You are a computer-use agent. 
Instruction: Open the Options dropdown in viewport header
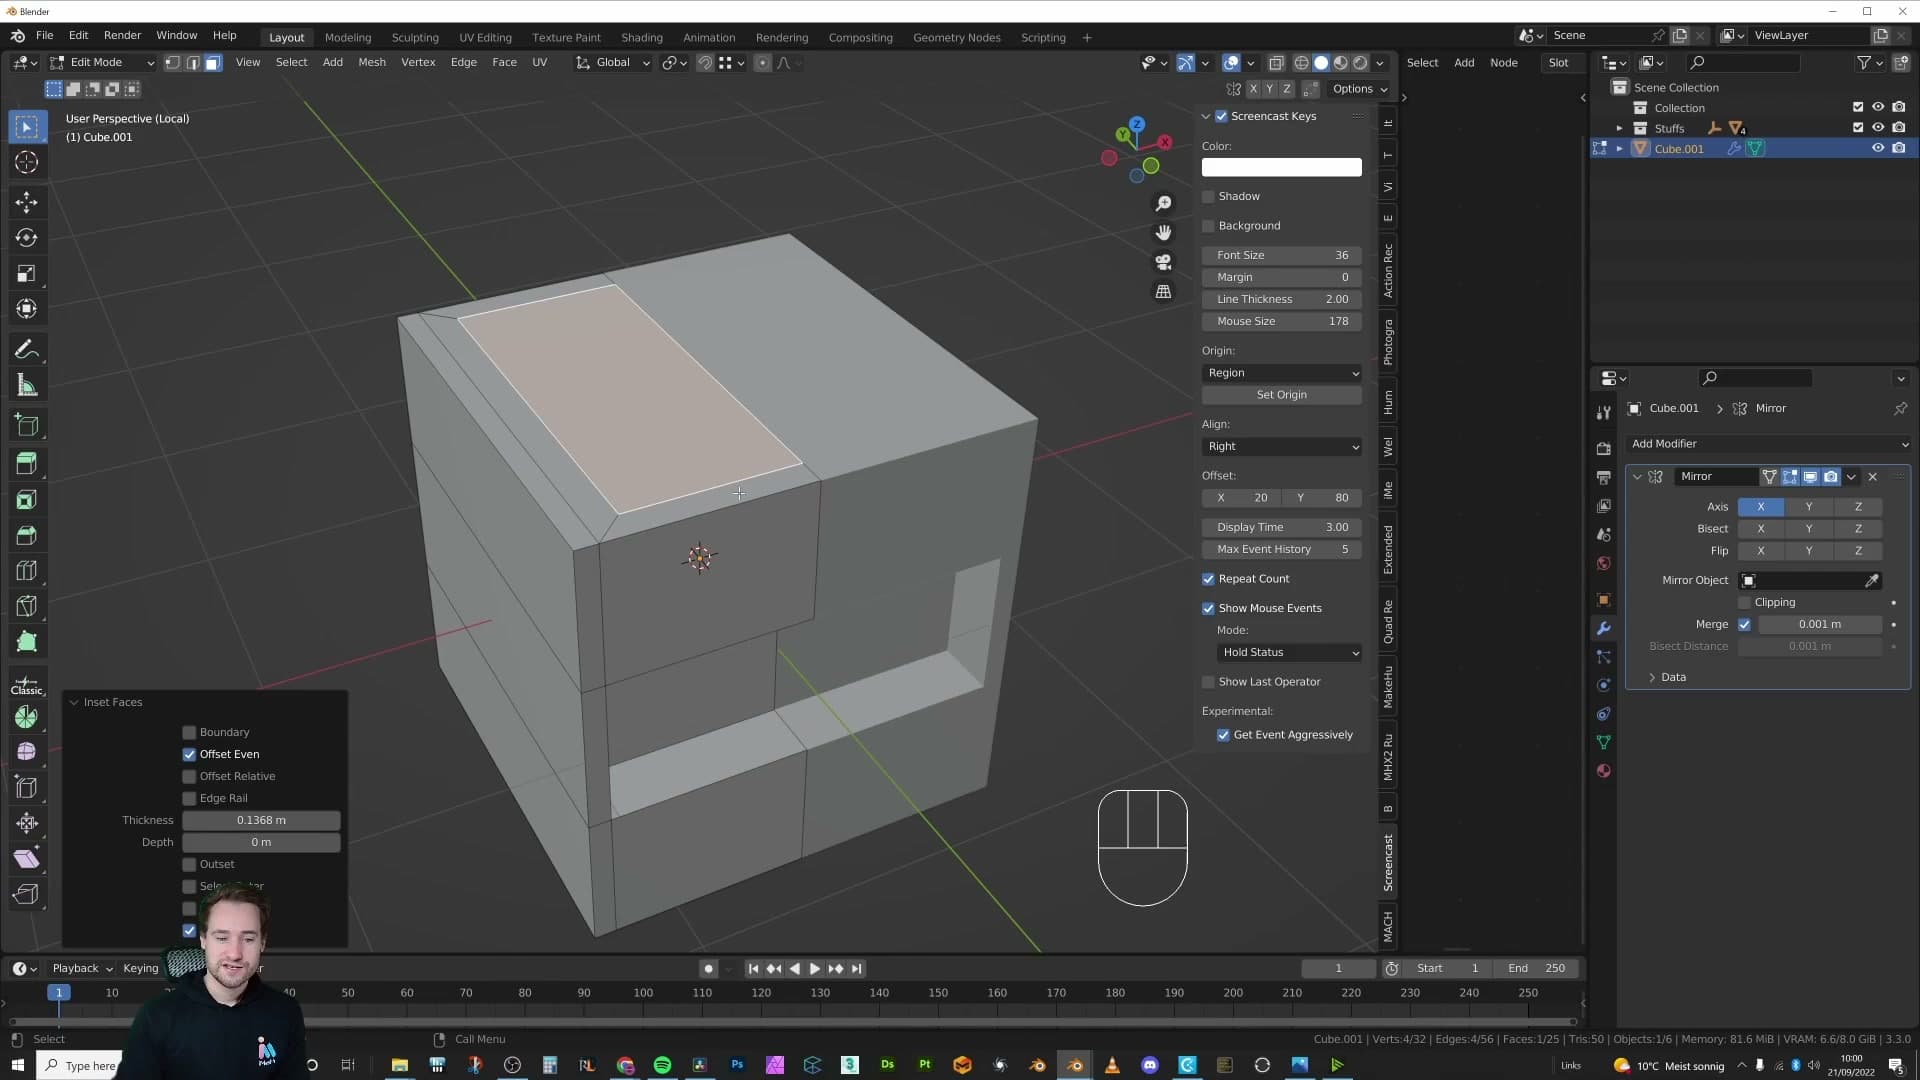pos(1359,89)
